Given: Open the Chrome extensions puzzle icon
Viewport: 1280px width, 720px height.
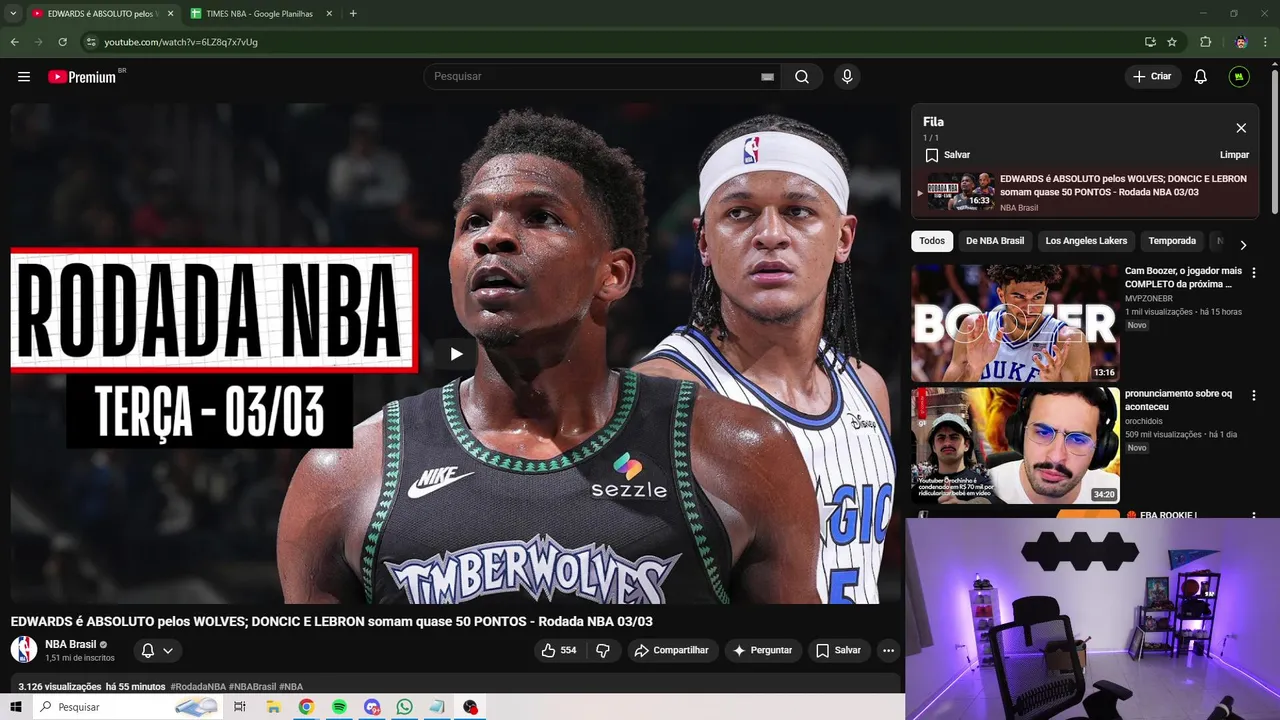Looking at the screenshot, I should click(x=1205, y=42).
